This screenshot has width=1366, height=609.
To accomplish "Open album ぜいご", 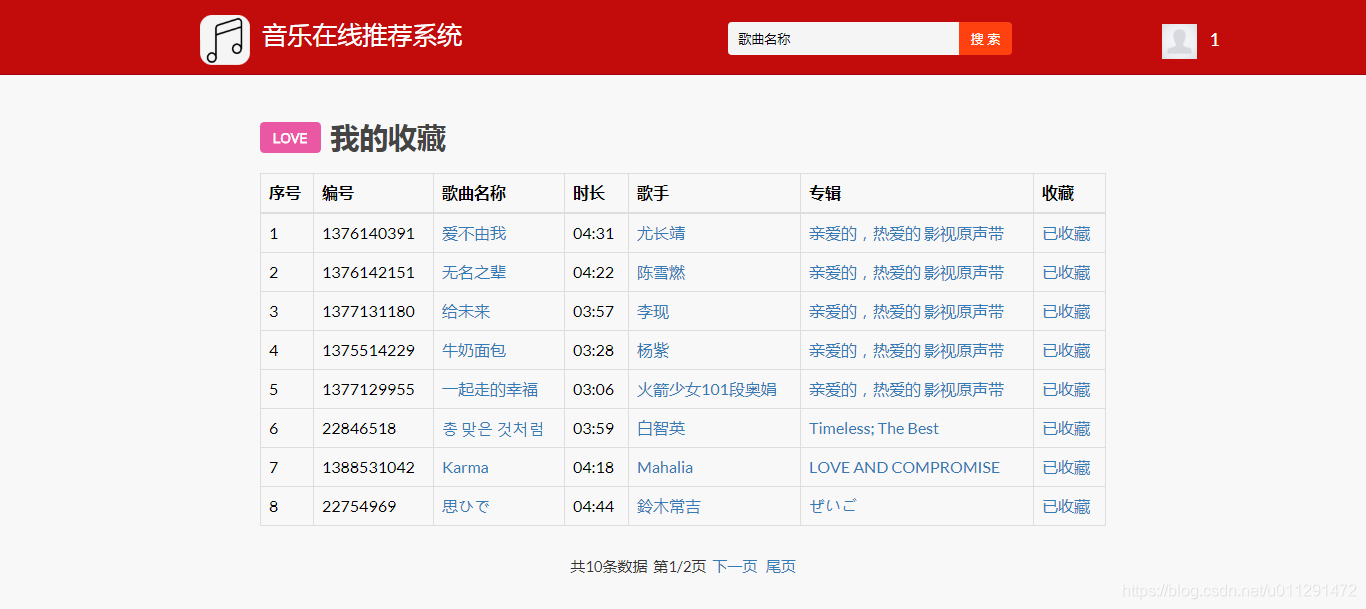I will click(x=833, y=507).
